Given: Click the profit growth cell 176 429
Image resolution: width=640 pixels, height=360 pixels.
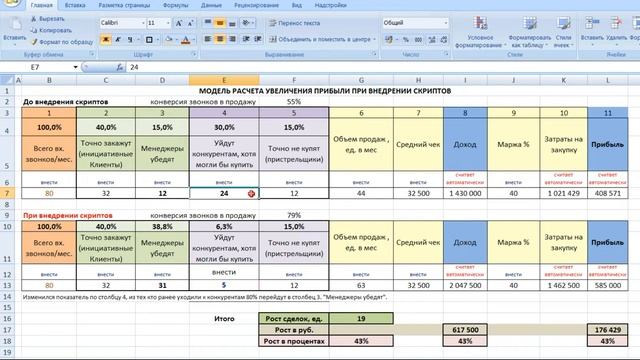Looking at the screenshot, I should pyautogui.click(x=608, y=330).
